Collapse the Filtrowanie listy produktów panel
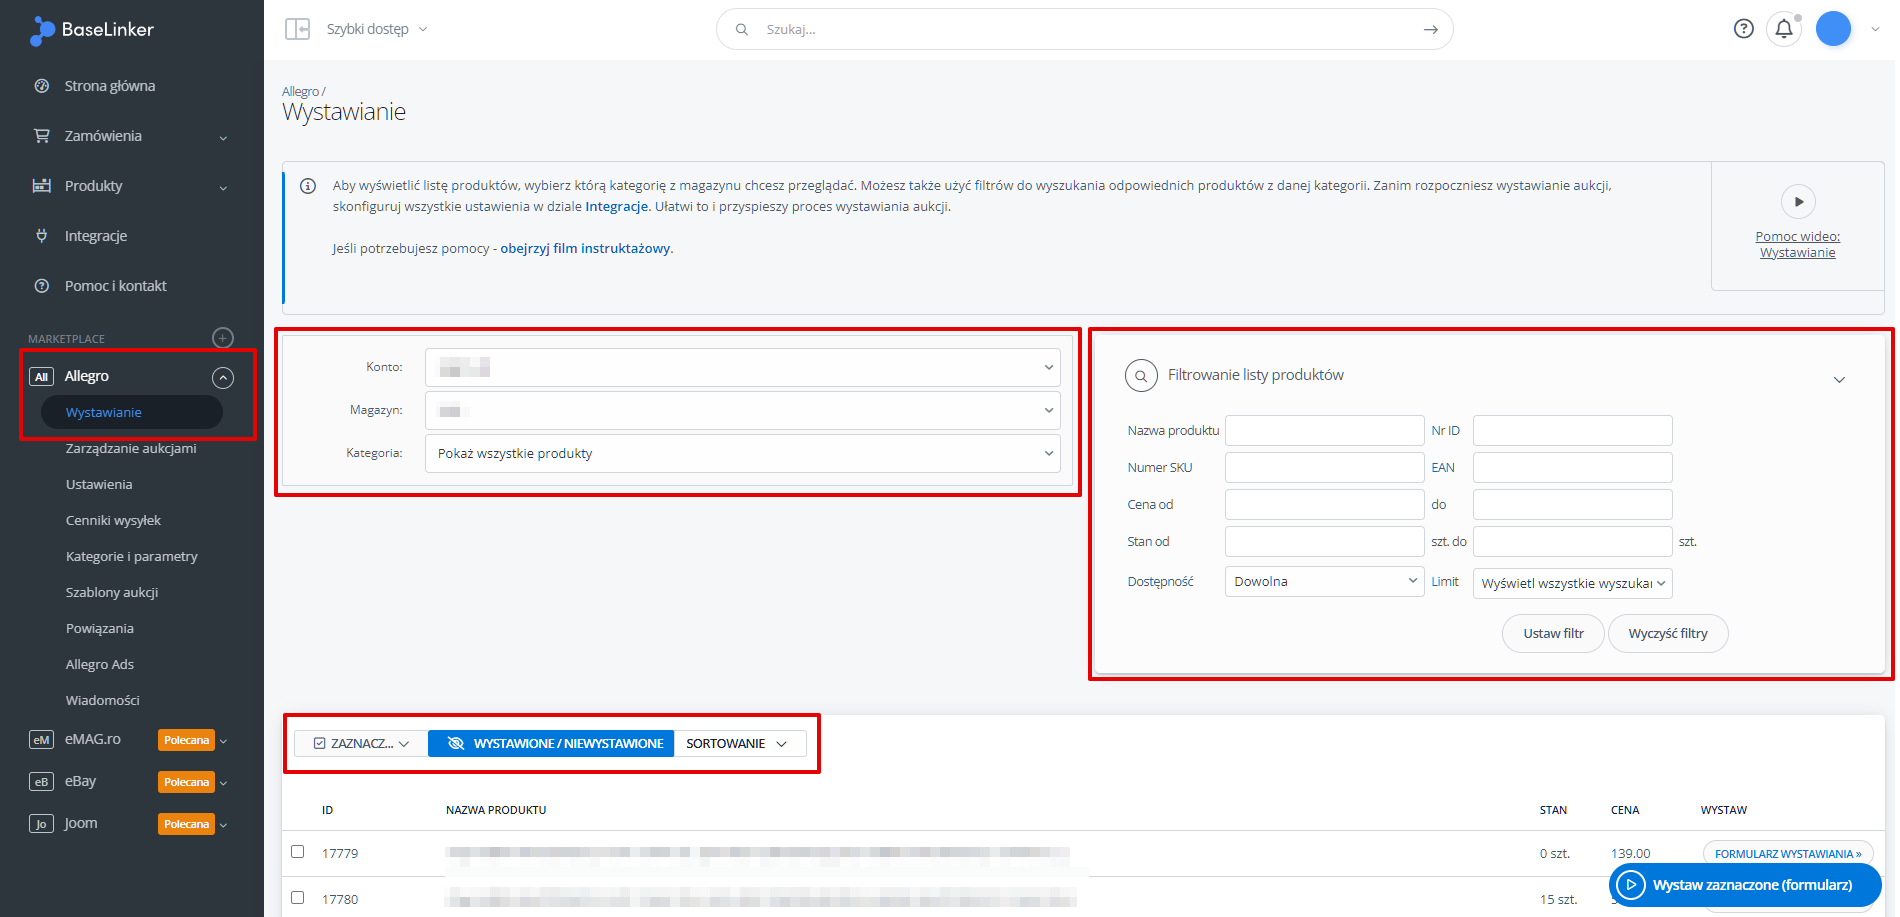The height and width of the screenshot is (917, 1900). point(1839,380)
